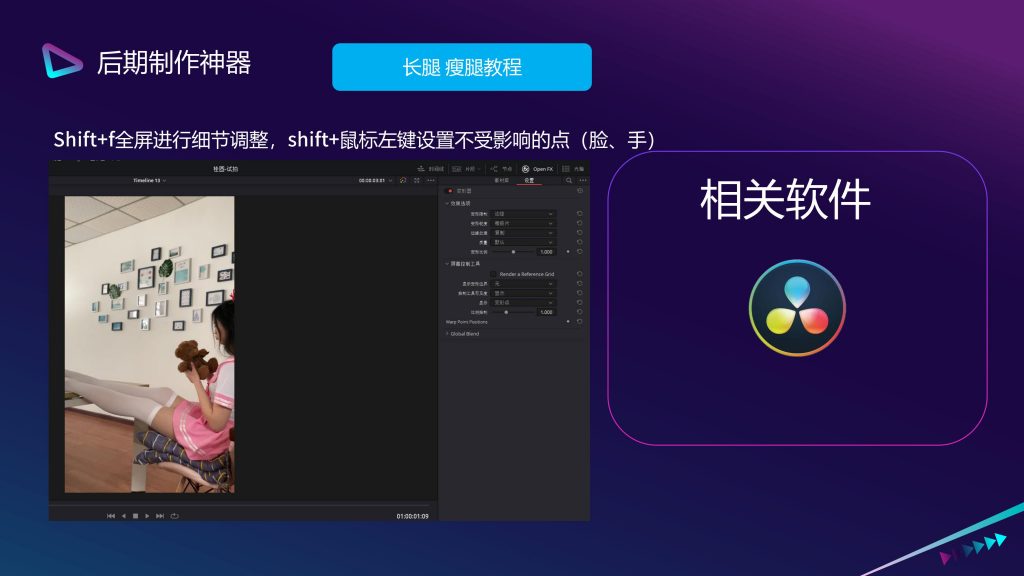Click the 片段 clips toolbar icon
The height and width of the screenshot is (576, 1024).
pyautogui.click(x=456, y=168)
